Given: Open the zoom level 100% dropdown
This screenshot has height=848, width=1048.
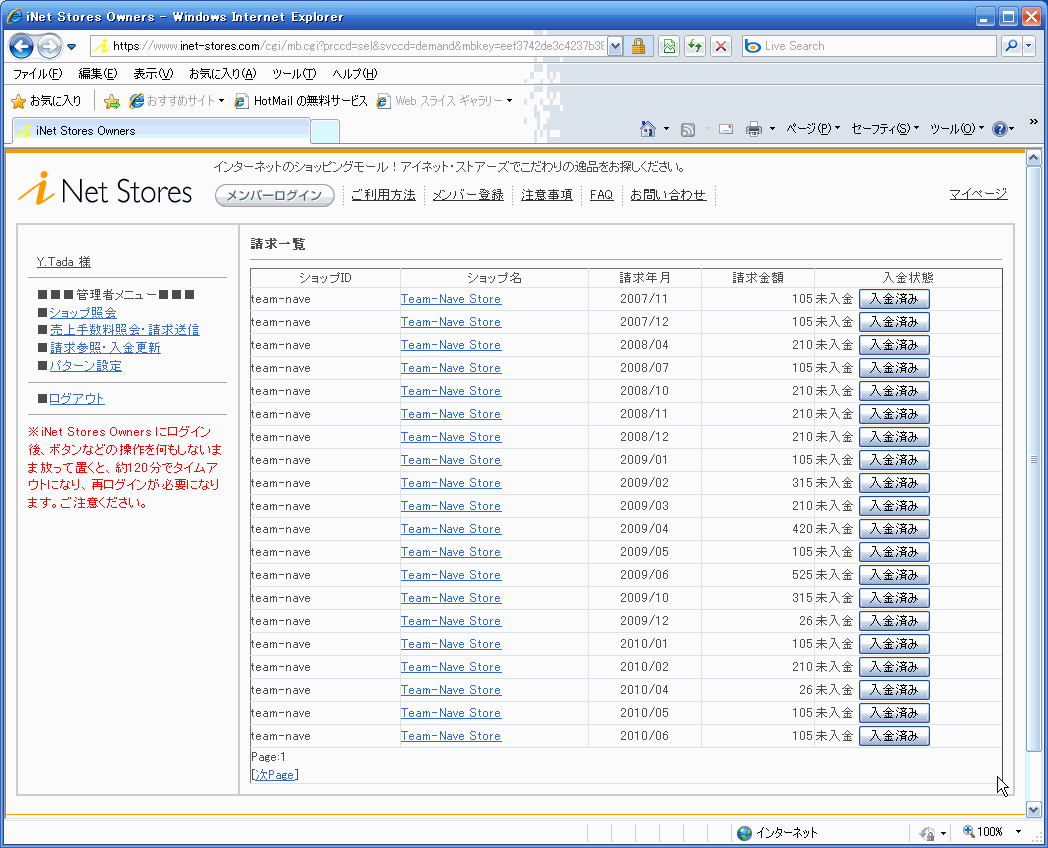Looking at the screenshot, I should (1018, 832).
